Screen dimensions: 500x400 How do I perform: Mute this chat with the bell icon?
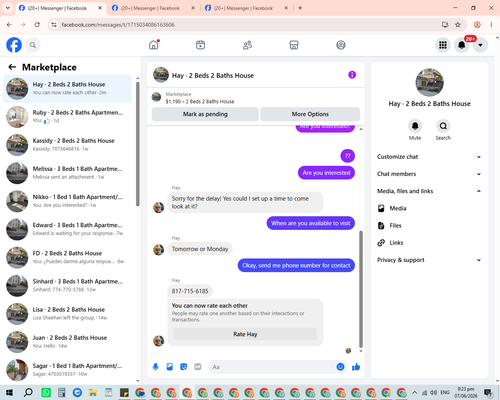pyautogui.click(x=415, y=126)
